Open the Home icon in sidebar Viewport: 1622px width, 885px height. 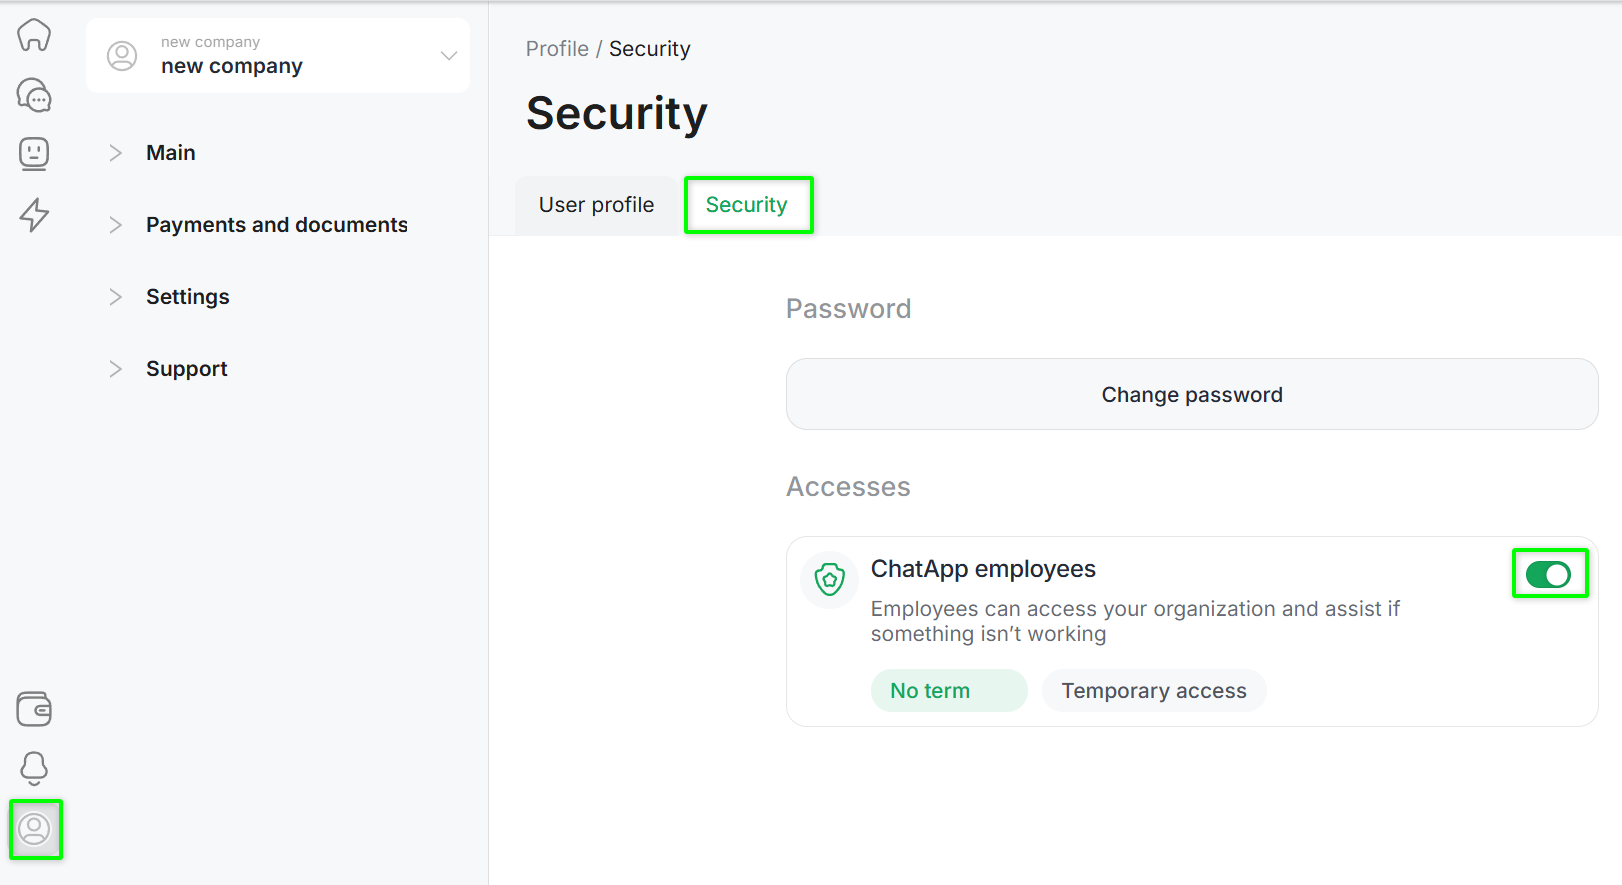(x=34, y=35)
